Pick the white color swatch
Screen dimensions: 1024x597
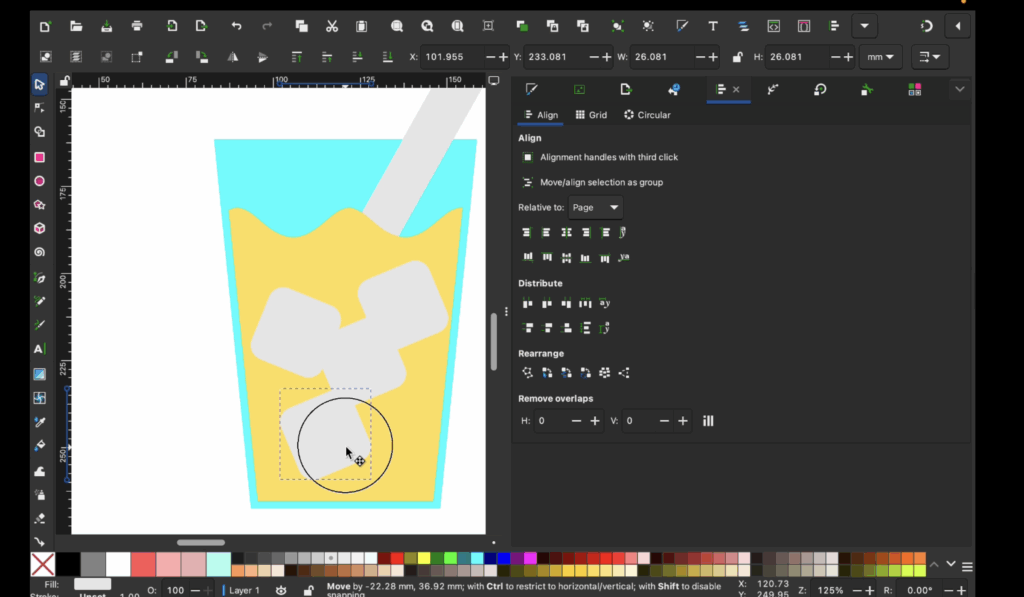click(118, 564)
